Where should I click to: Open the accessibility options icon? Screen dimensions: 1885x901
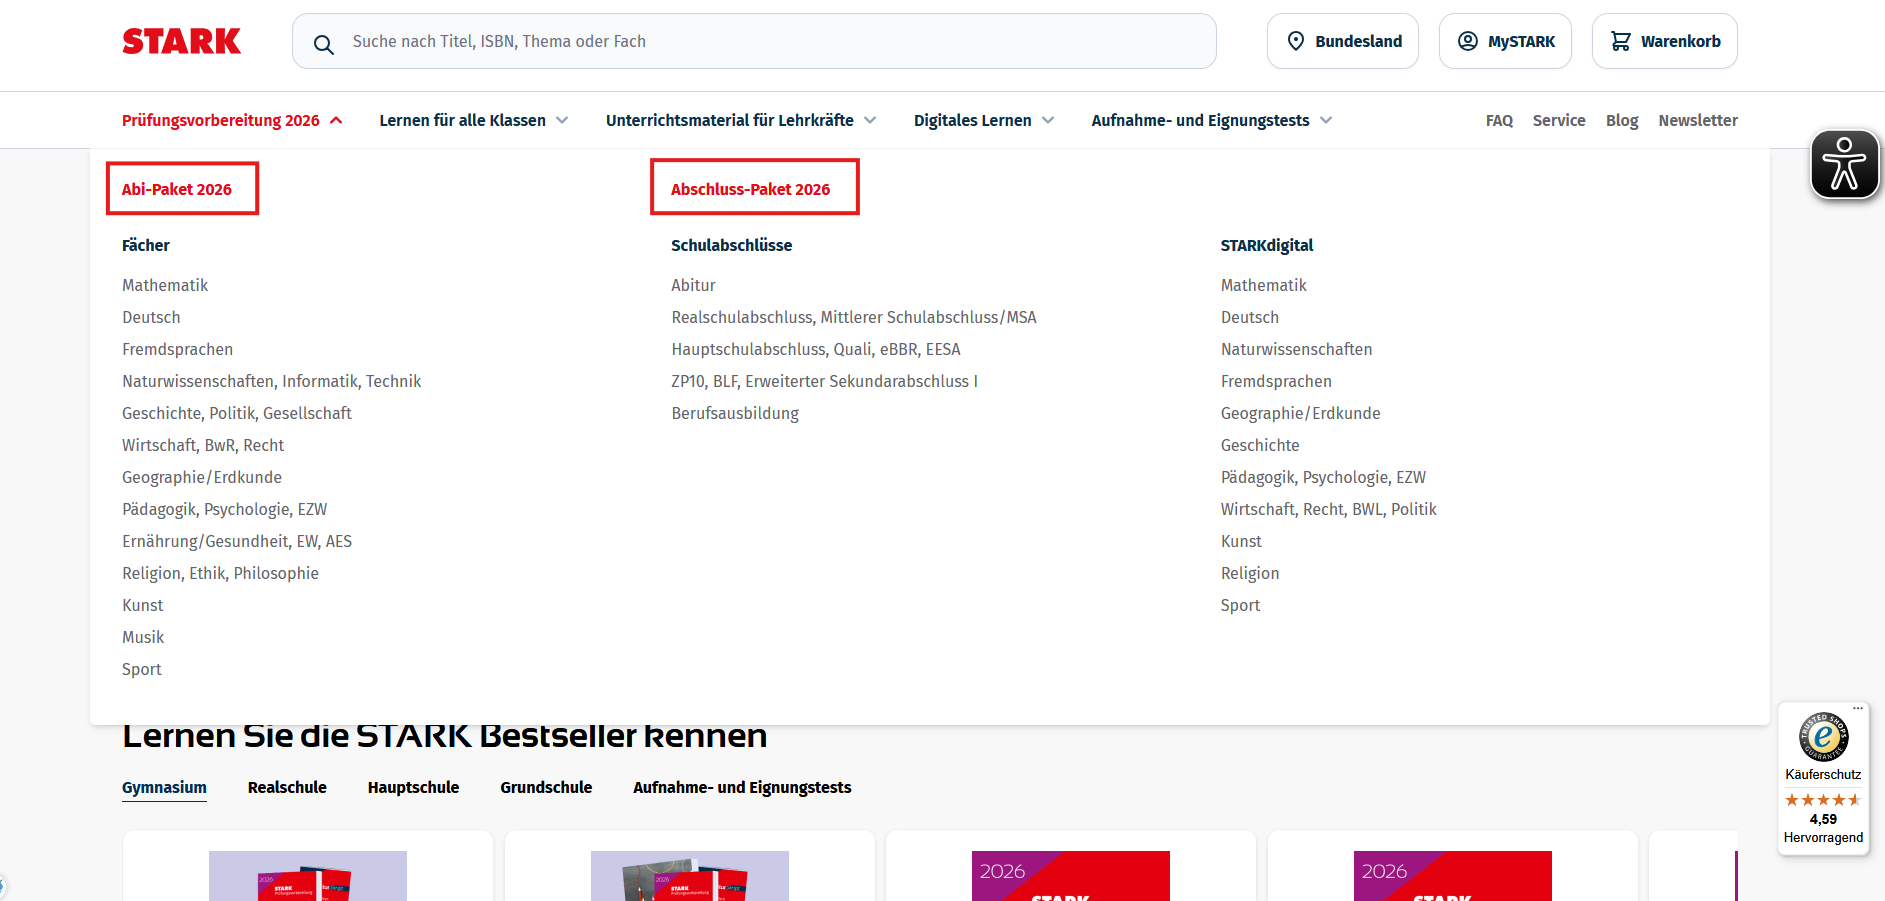pos(1844,163)
